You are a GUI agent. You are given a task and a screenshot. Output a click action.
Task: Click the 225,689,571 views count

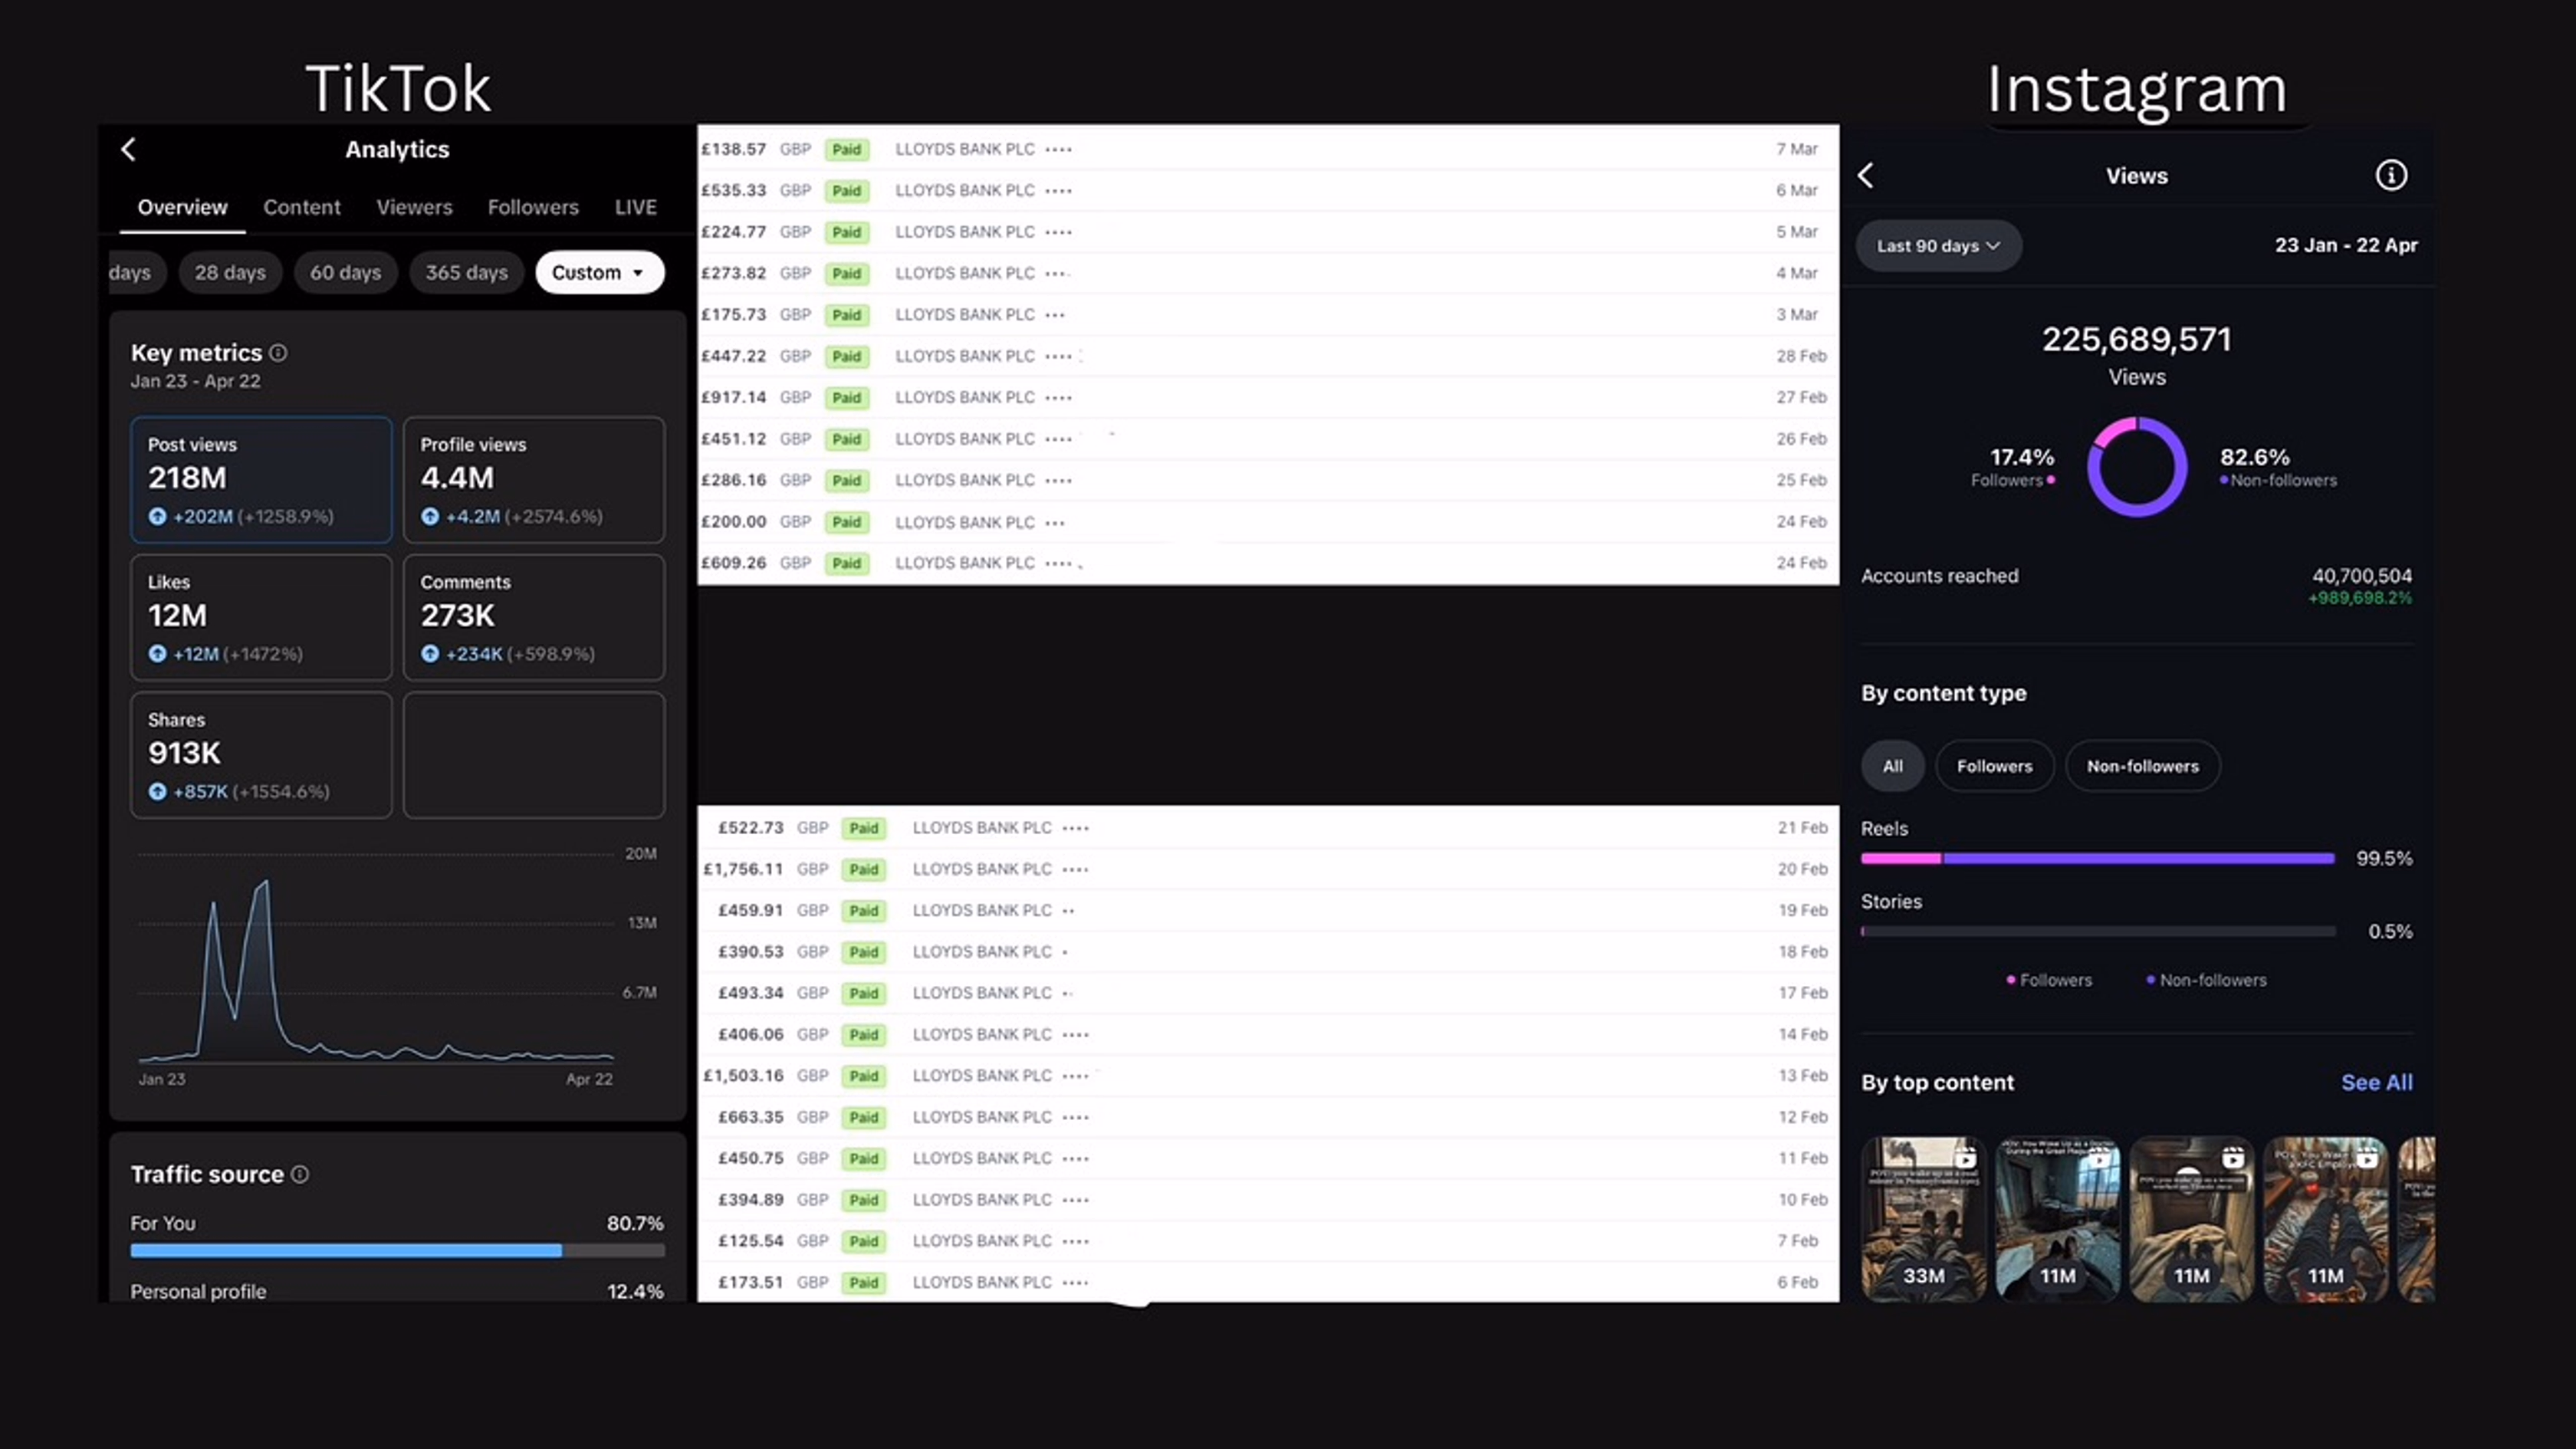click(x=2136, y=340)
